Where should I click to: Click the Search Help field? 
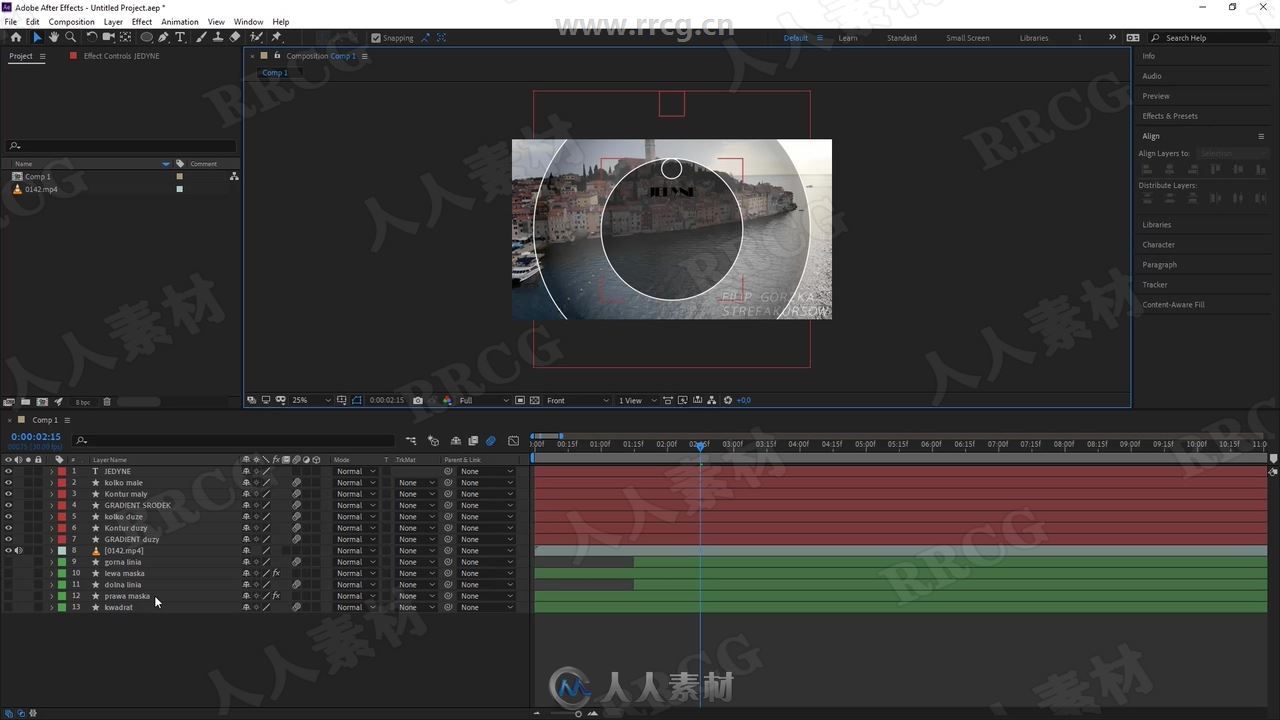[1213, 38]
